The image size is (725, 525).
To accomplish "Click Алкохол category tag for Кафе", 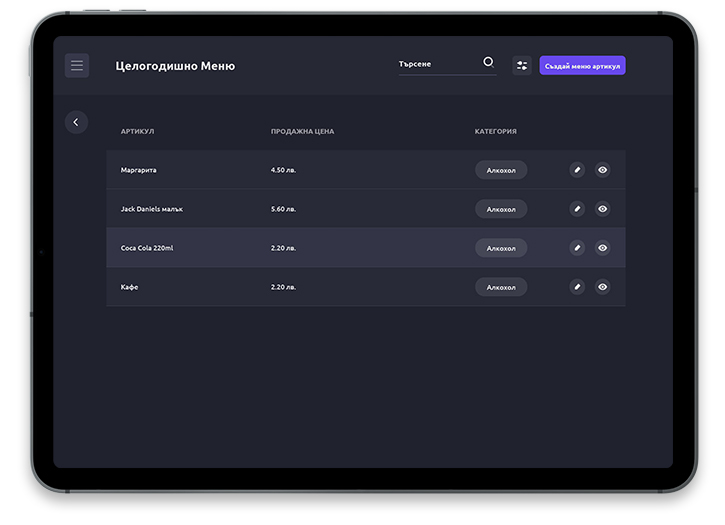I will coord(501,287).
